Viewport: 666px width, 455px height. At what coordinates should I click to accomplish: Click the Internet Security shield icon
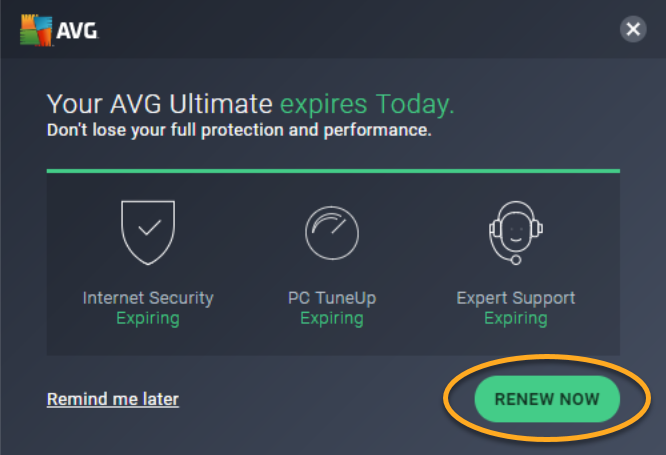(148, 232)
